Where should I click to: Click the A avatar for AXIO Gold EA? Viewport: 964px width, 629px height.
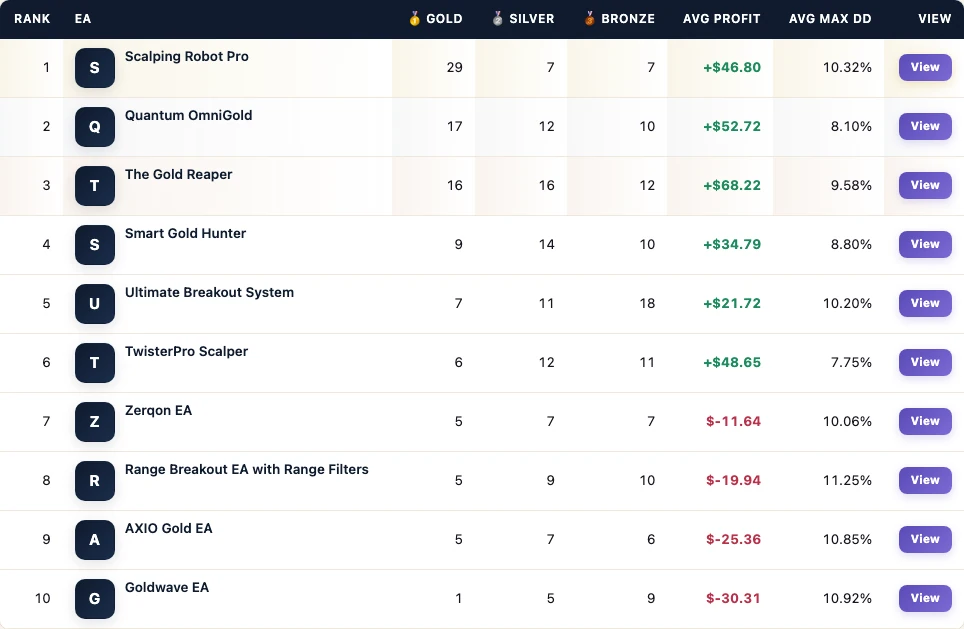(95, 540)
